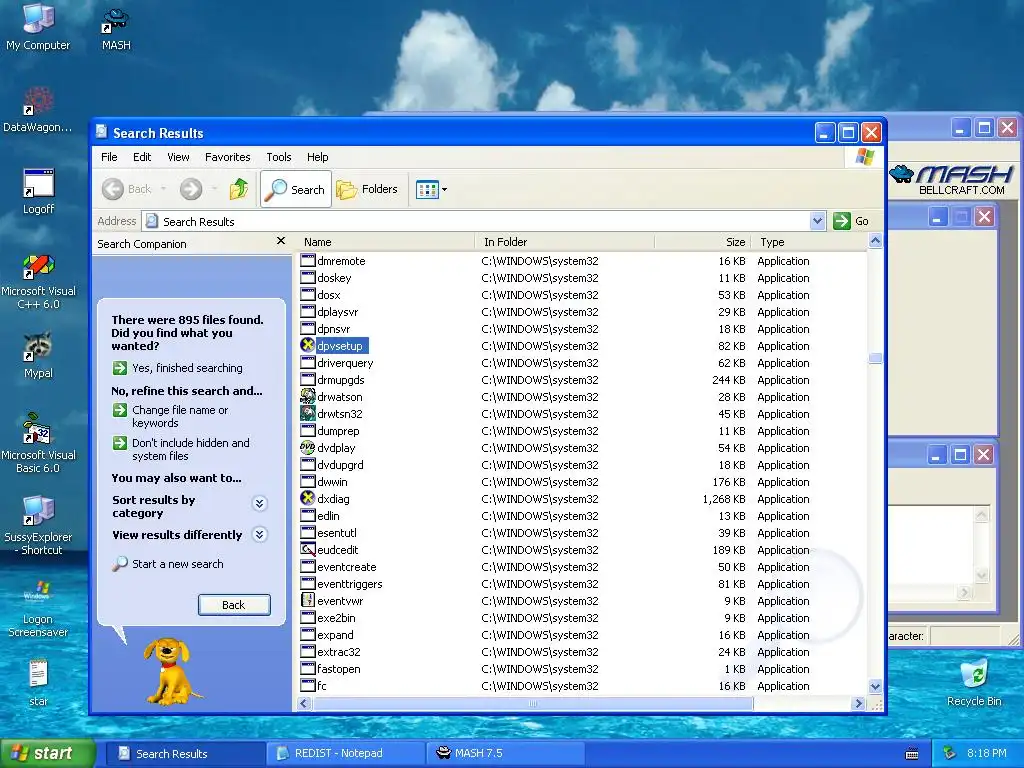The image size is (1024, 768).
Task: Click the Forward navigation arrow in toolbar
Action: click(191, 189)
